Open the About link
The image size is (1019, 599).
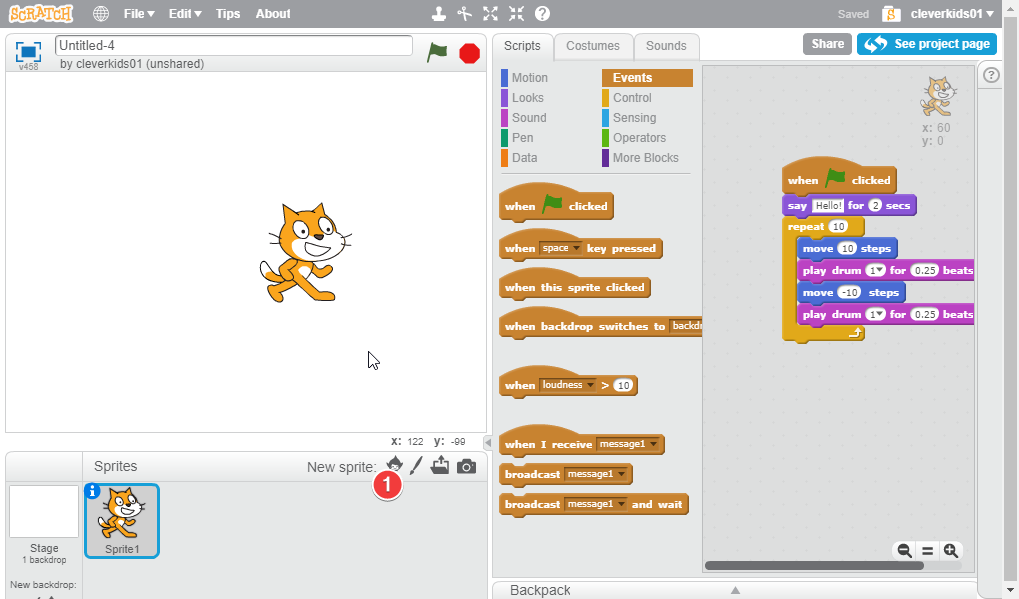tap(273, 14)
